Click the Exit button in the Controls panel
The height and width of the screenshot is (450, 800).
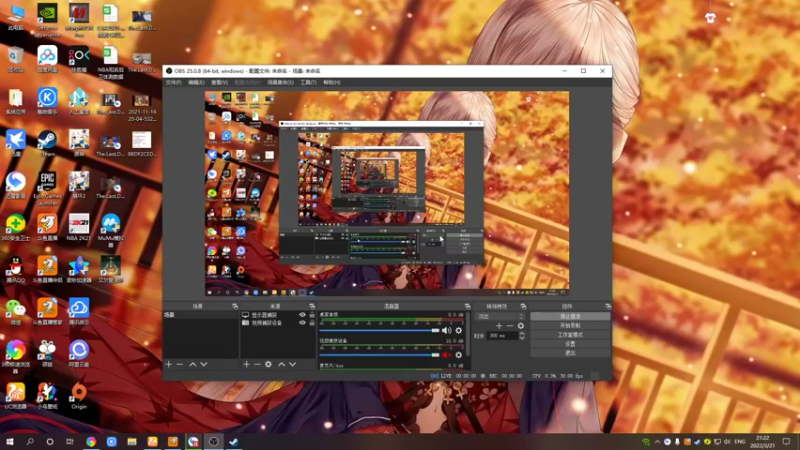(x=570, y=353)
